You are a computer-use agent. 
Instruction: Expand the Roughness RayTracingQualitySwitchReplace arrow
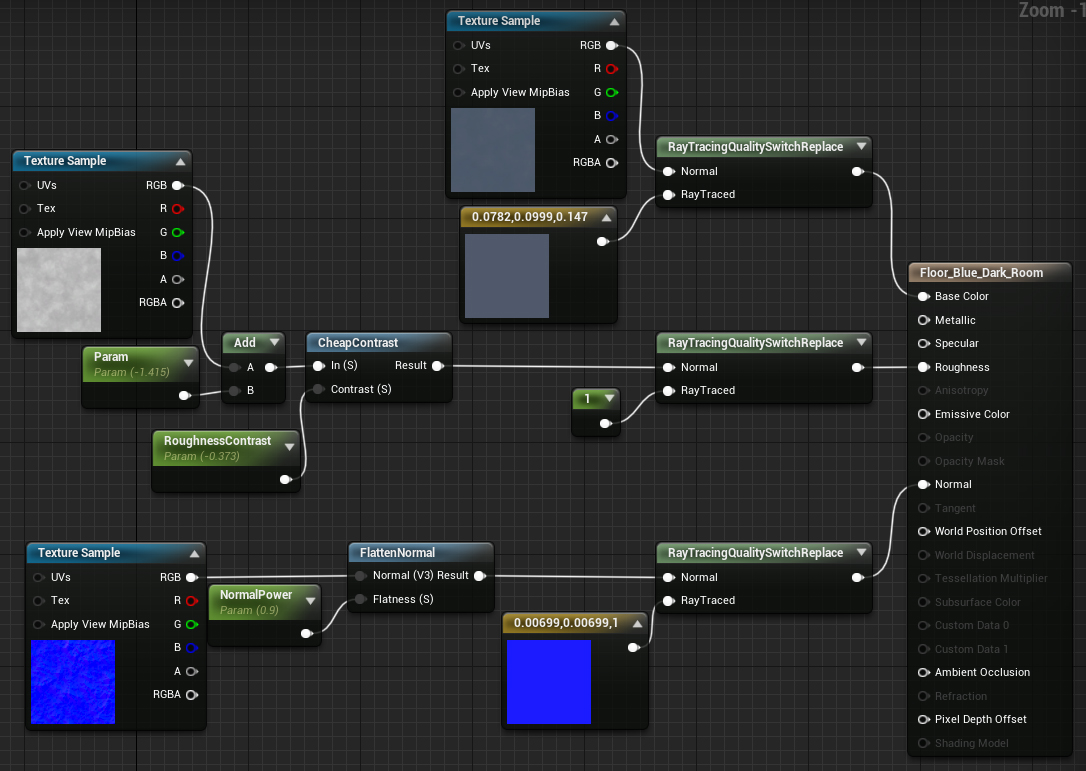(862, 342)
